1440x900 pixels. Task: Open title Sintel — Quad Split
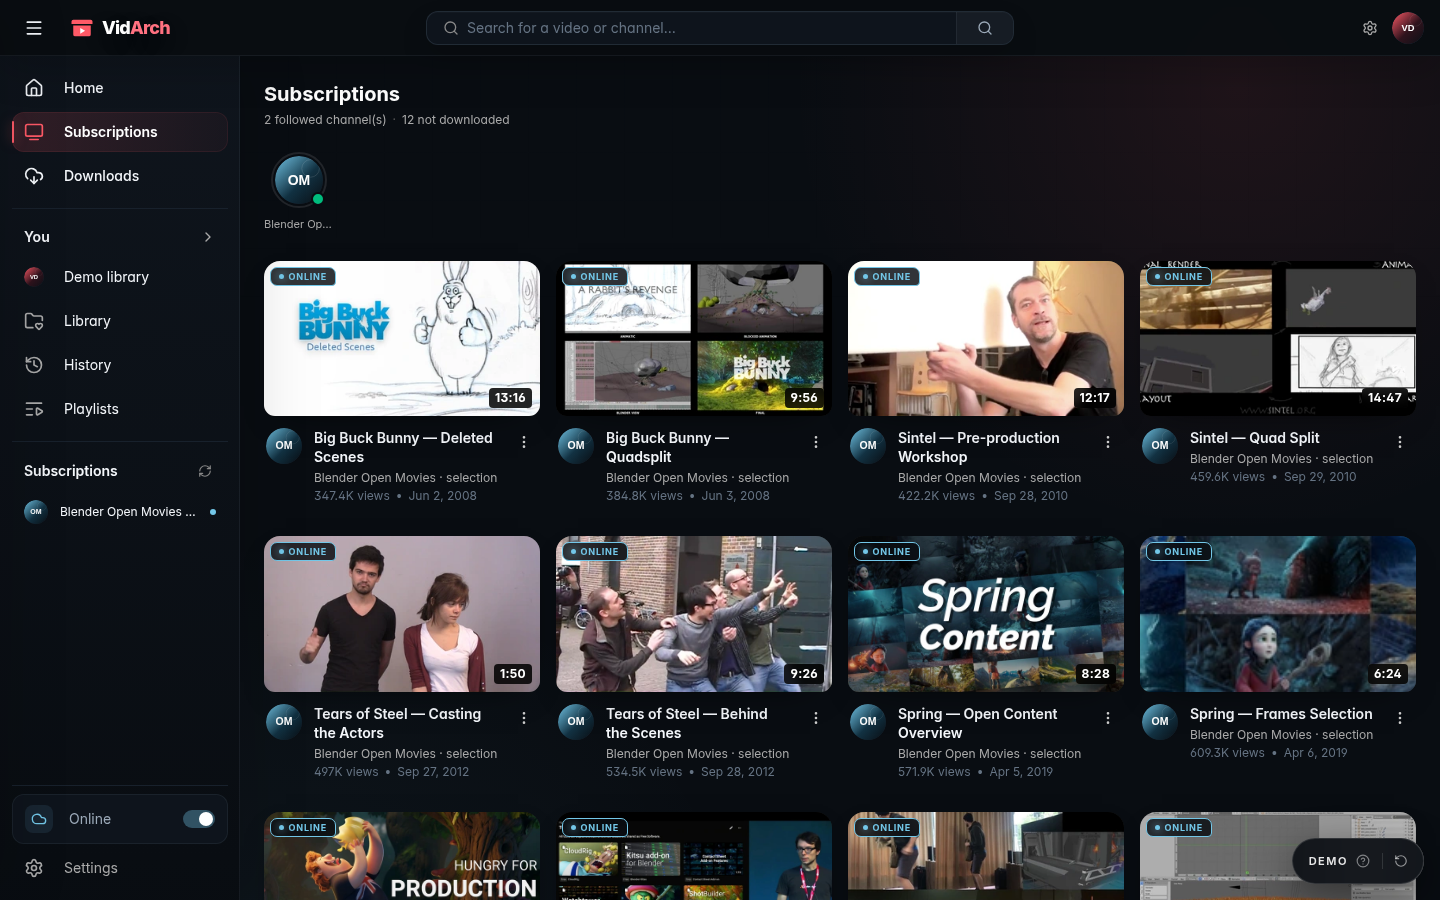pos(1254,438)
